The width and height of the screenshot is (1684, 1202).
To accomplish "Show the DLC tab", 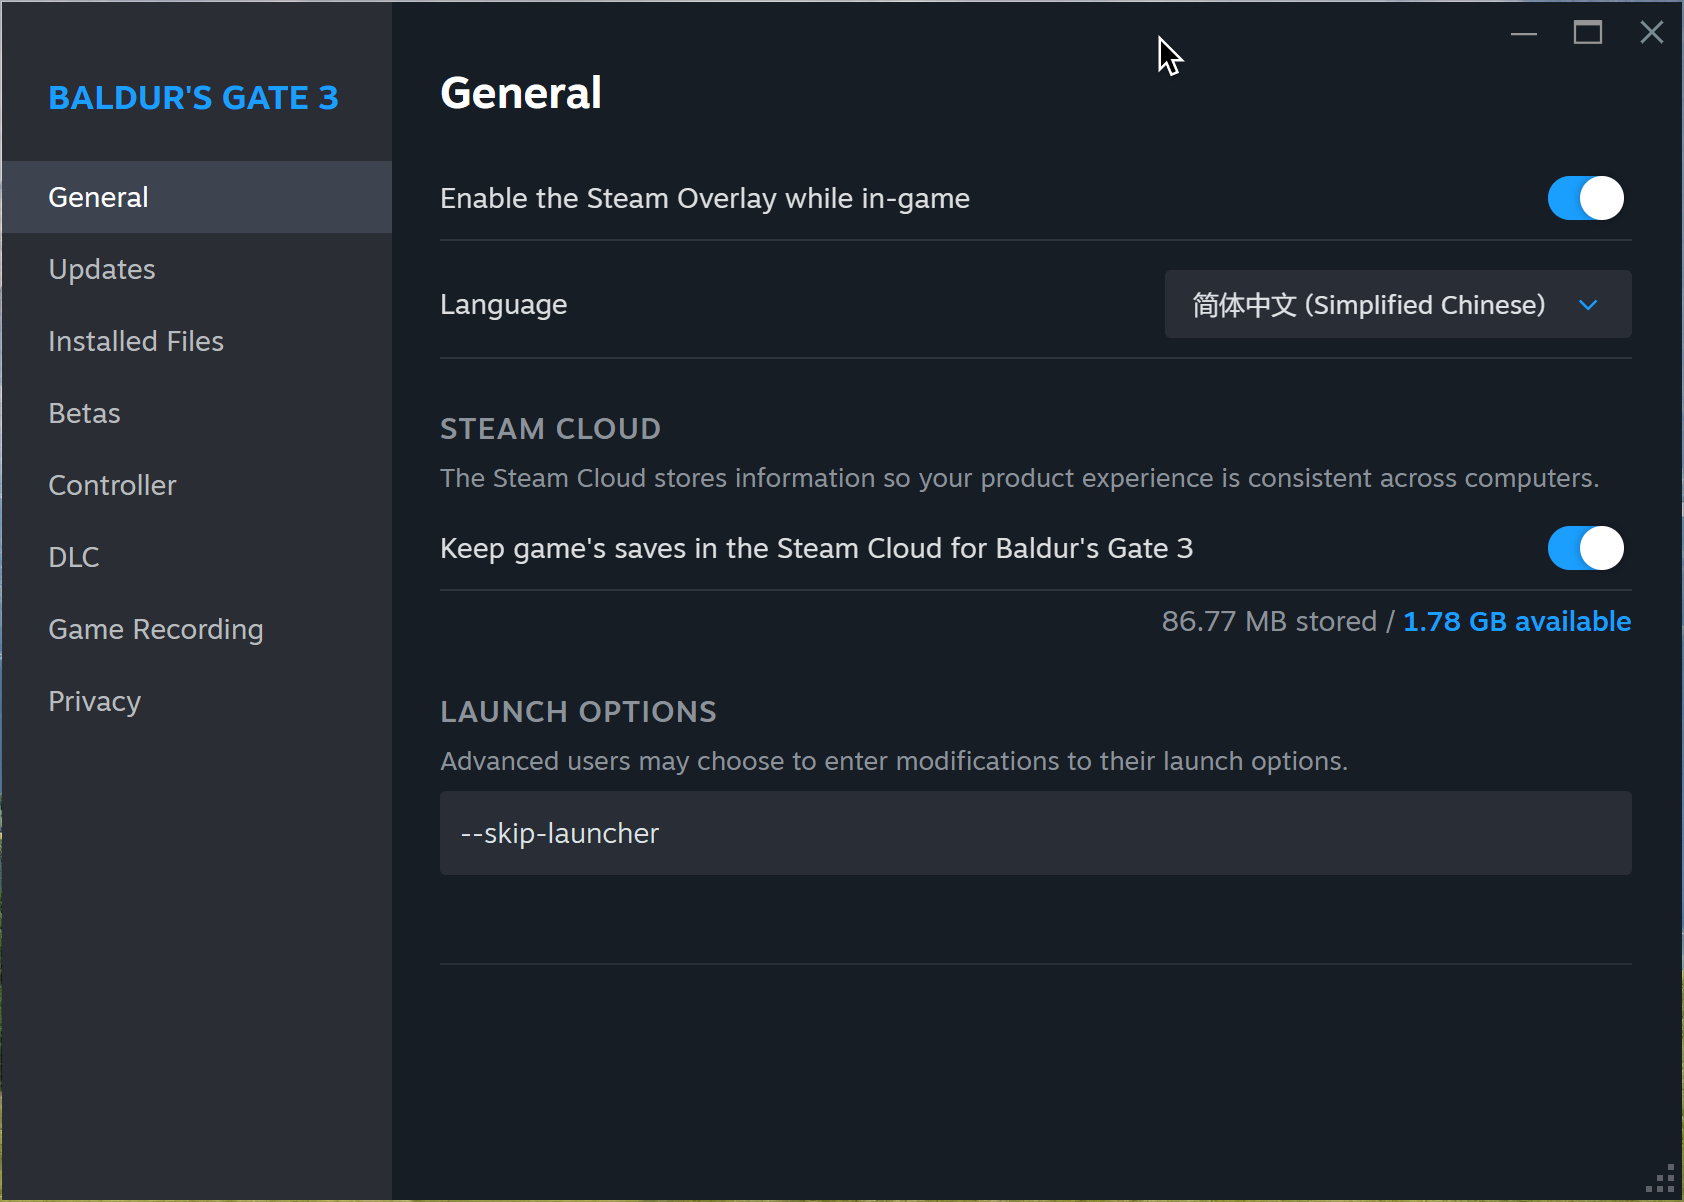I will pos(197,557).
